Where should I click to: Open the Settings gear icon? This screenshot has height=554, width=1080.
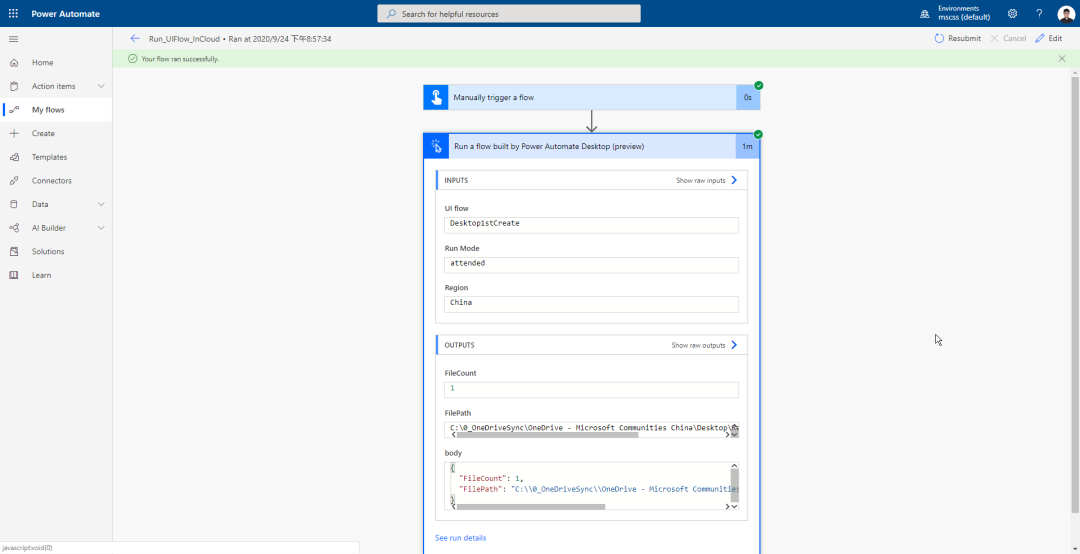point(1012,13)
